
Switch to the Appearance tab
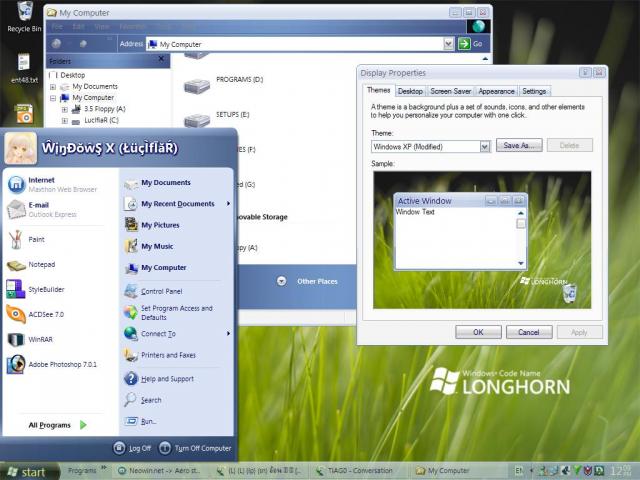pos(496,91)
